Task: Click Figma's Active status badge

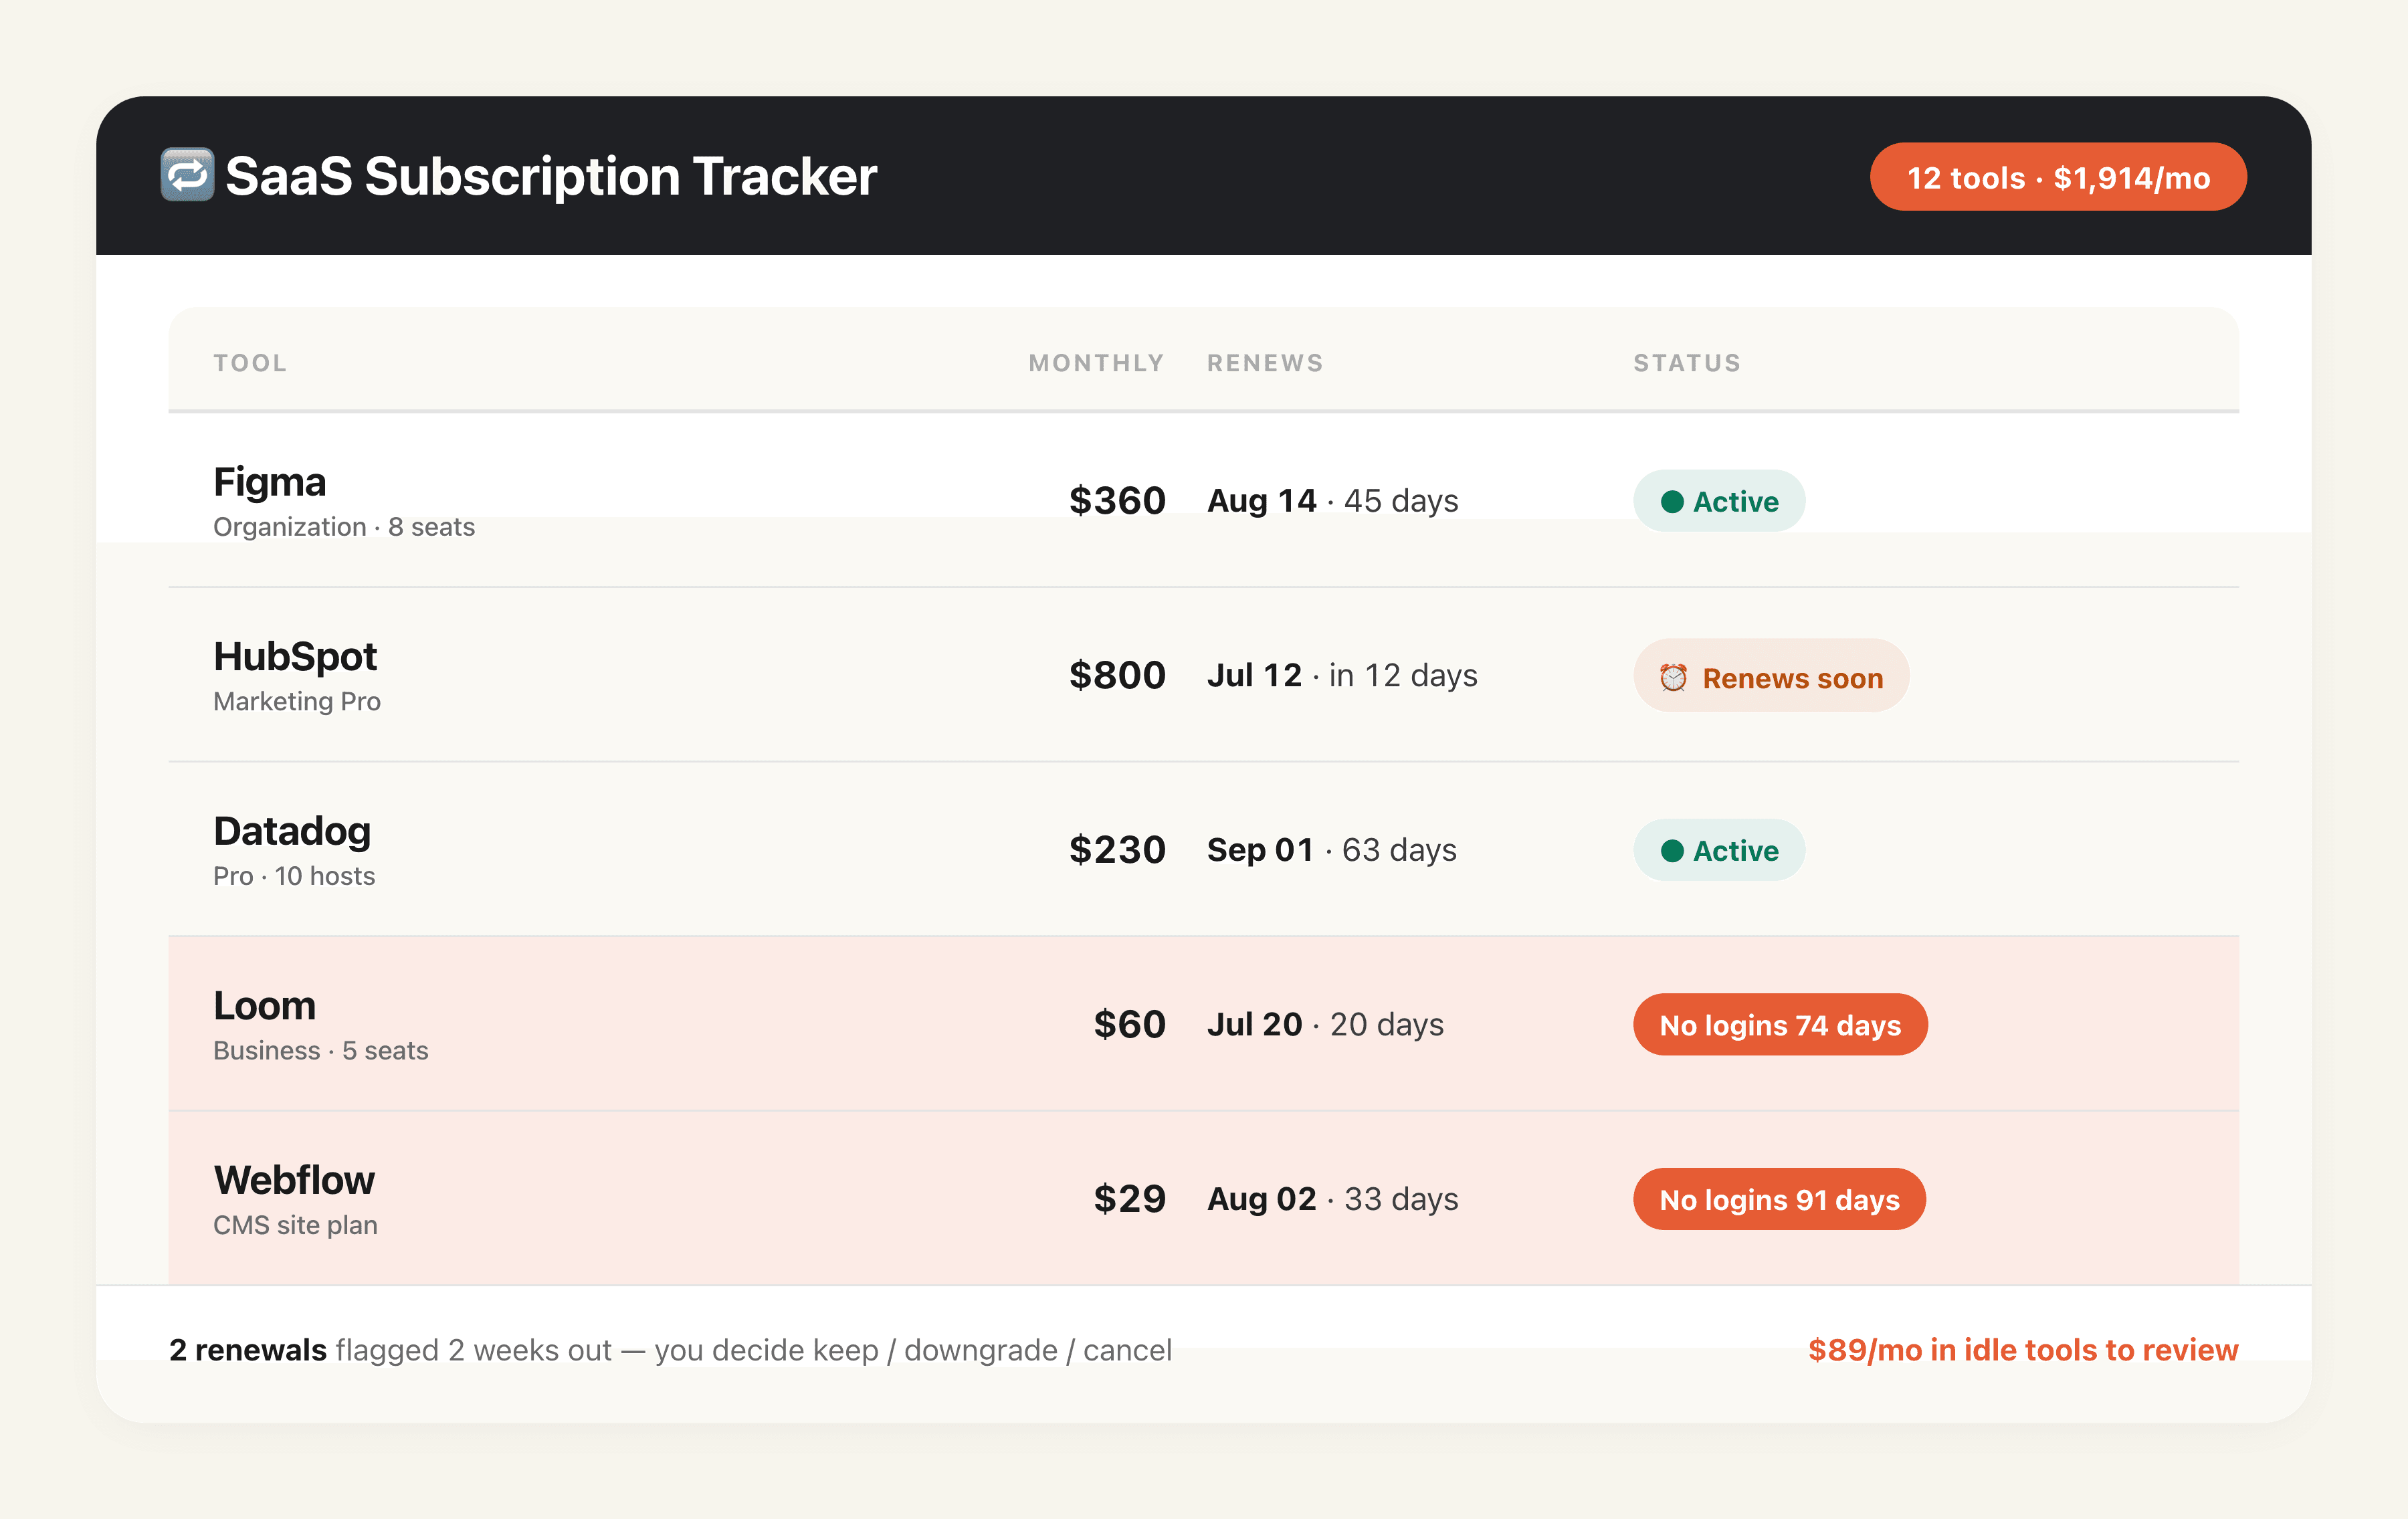Action: pyautogui.click(x=1719, y=501)
